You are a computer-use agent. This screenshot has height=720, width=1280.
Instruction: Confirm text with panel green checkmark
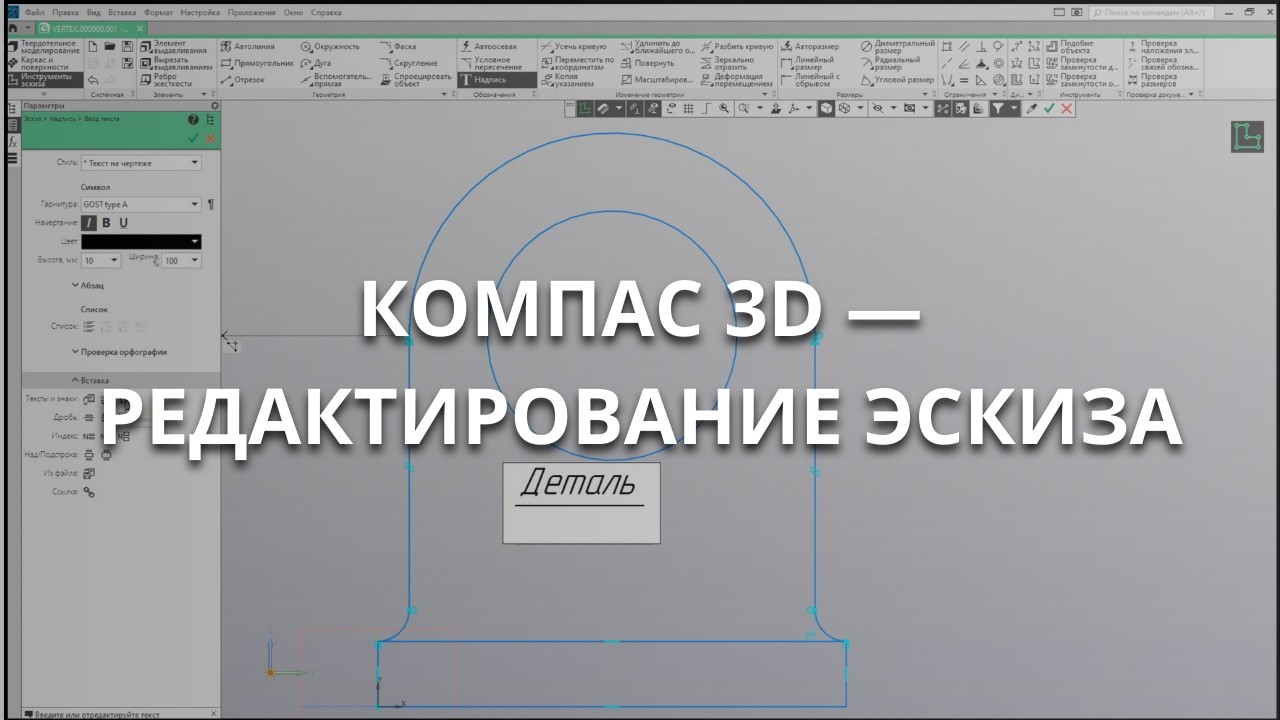[x=193, y=138]
